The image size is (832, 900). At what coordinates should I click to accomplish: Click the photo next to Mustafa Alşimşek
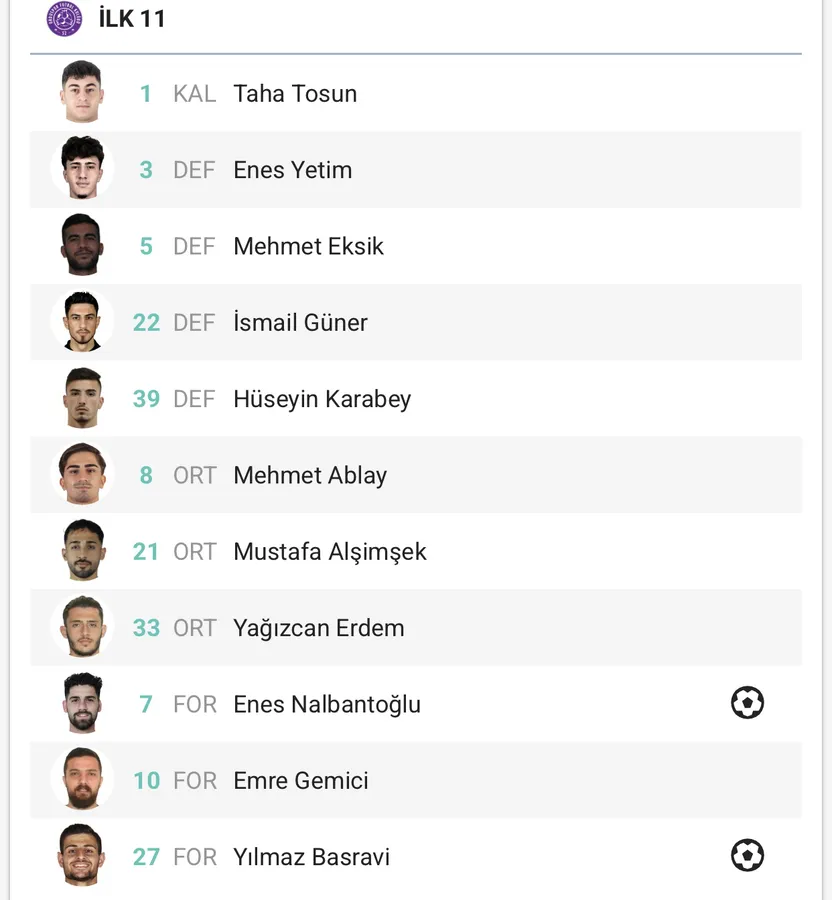pyautogui.click(x=82, y=551)
